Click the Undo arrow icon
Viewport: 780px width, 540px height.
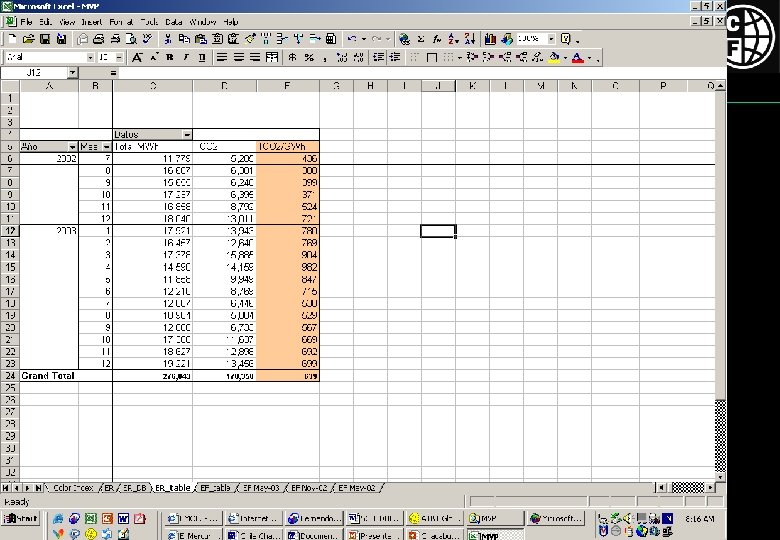[x=352, y=39]
